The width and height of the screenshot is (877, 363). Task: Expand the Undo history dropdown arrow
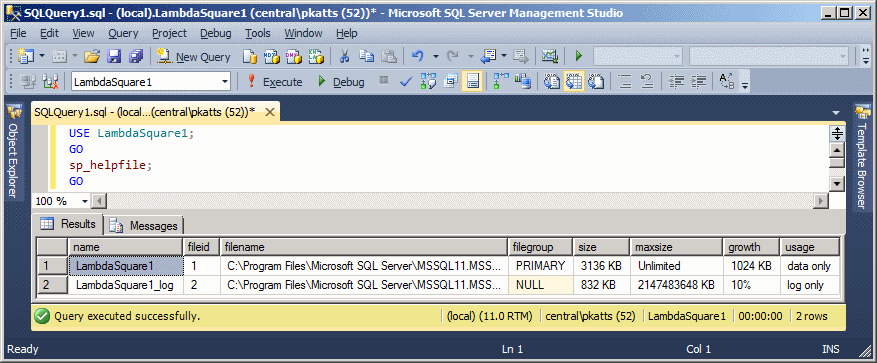click(436, 56)
